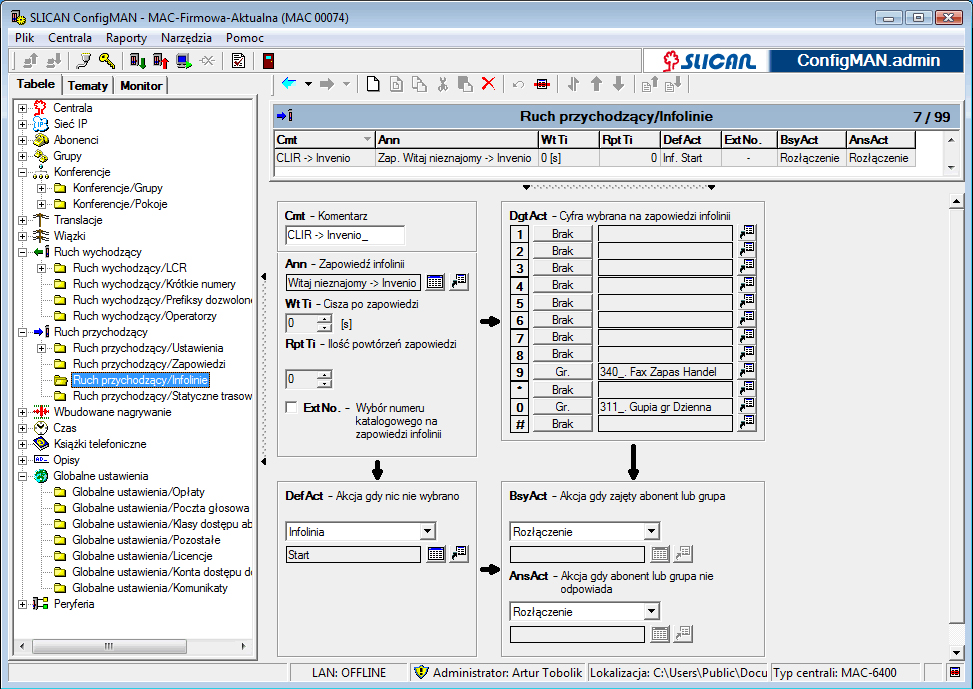Click the Brak action button for digit 1
This screenshot has width=973, height=689.
coord(562,233)
